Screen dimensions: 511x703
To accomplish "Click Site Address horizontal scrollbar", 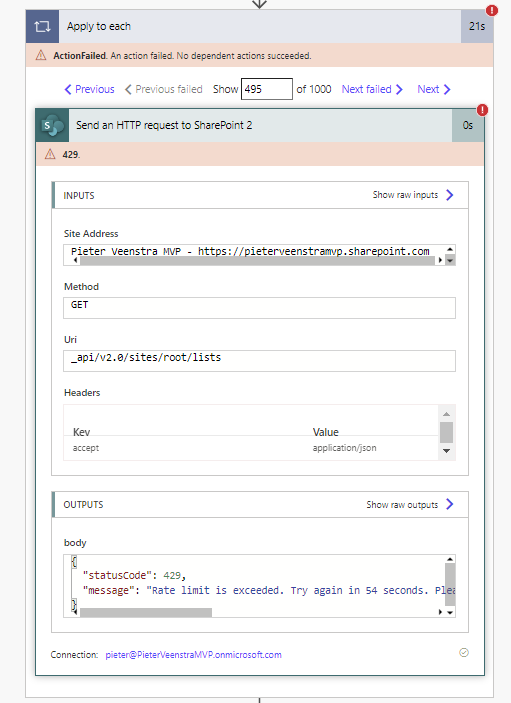I will pyautogui.click(x=257, y=260).
